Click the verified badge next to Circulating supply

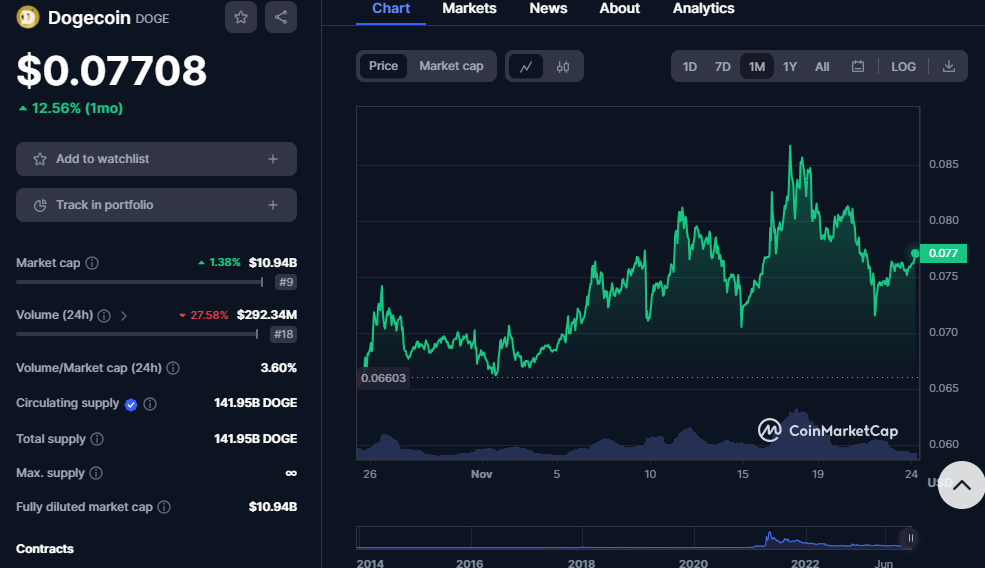click(x=131, y=405)
